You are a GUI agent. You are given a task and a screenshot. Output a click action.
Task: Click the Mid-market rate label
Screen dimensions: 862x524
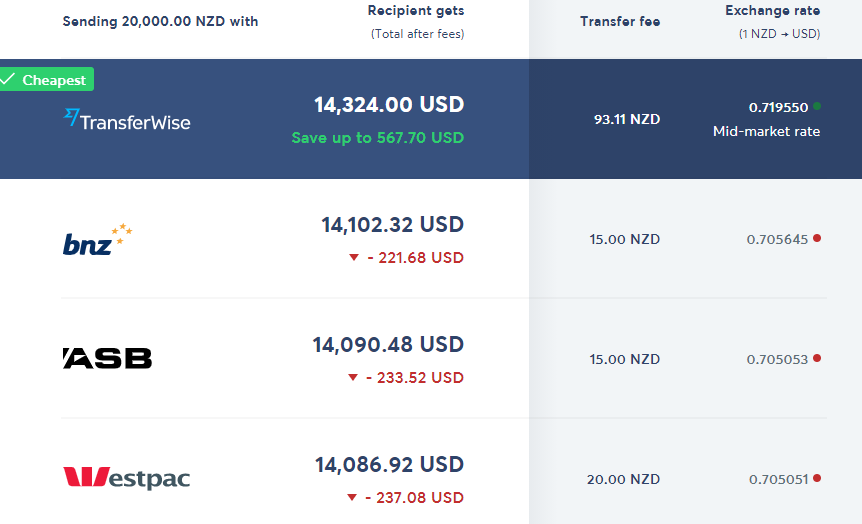tap(766, 131)
